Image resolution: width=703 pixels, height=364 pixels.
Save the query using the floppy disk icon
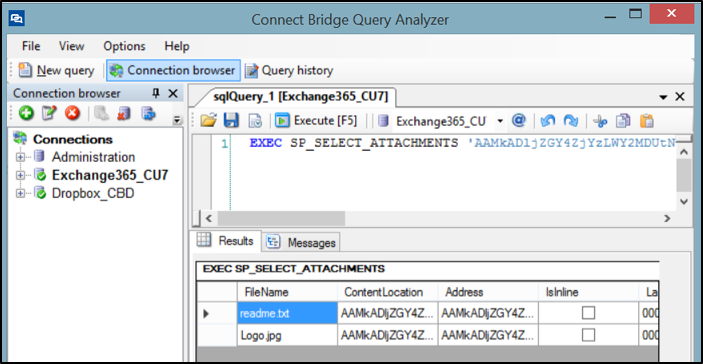(231, 121)
